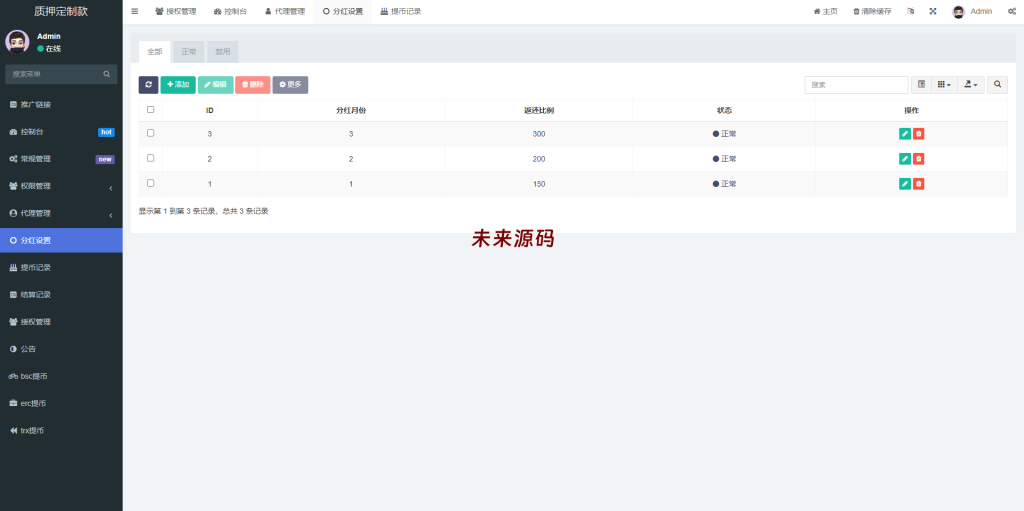Check the checkbox for row ID 1
This screenshot has width=1024, height=511.
click(x=151, y=183)
